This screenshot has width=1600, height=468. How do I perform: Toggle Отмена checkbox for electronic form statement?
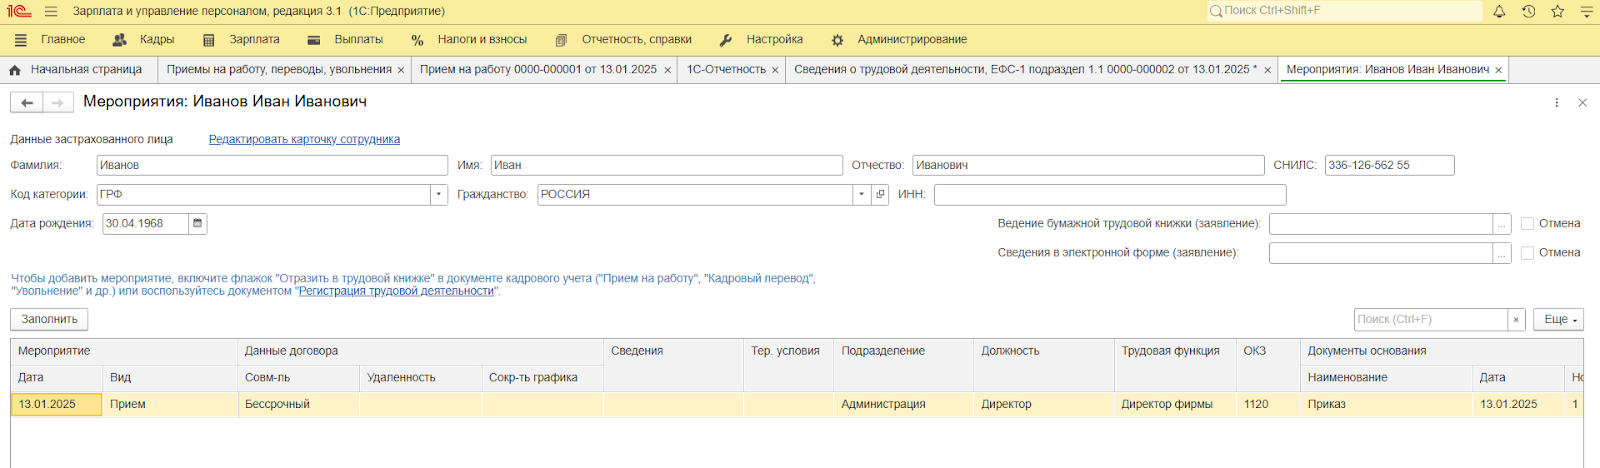click(1527, 253)
